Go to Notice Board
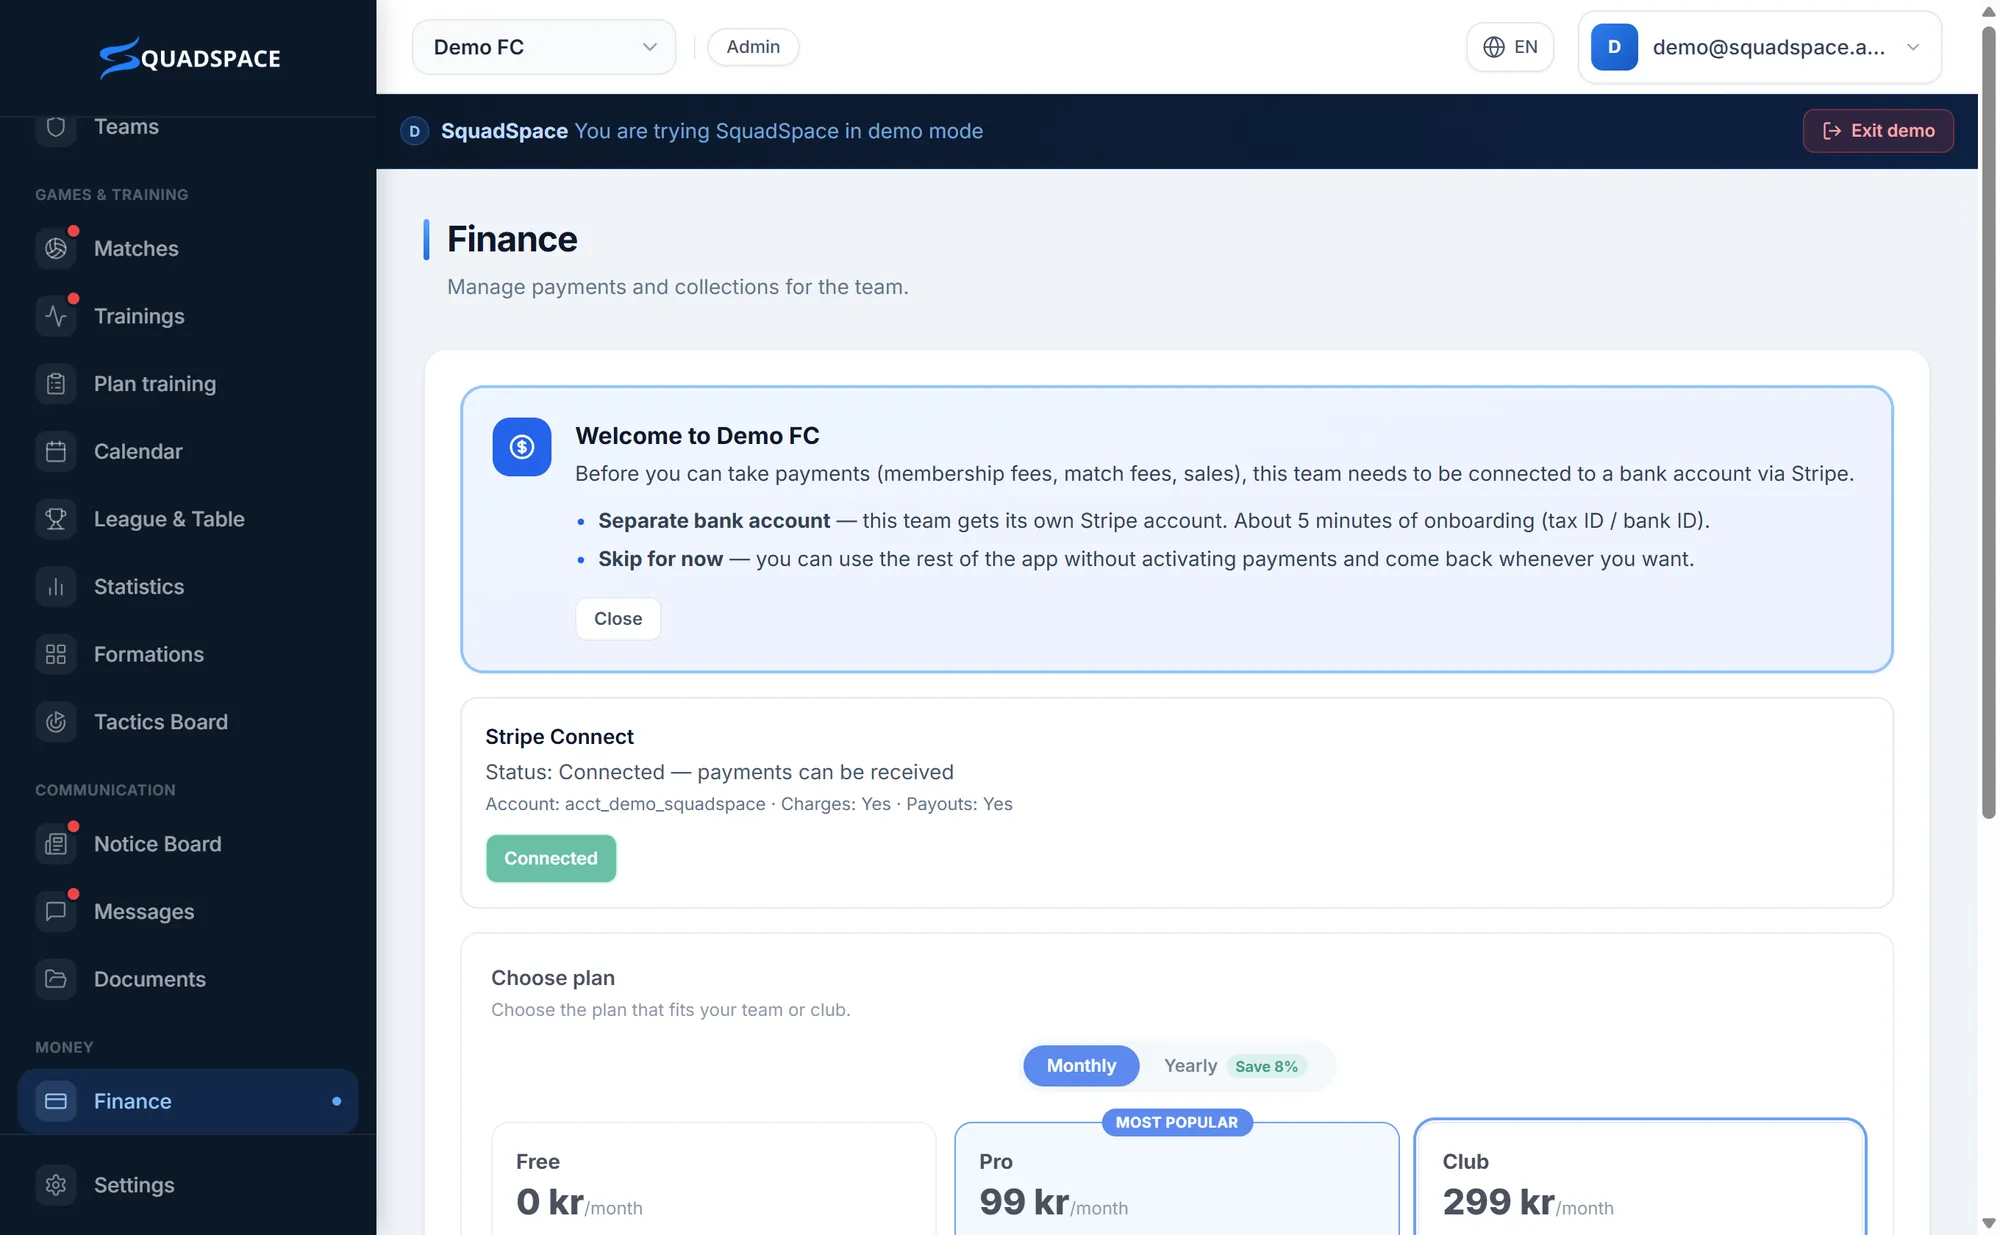 pyautogui.click(x=188, y=844)
